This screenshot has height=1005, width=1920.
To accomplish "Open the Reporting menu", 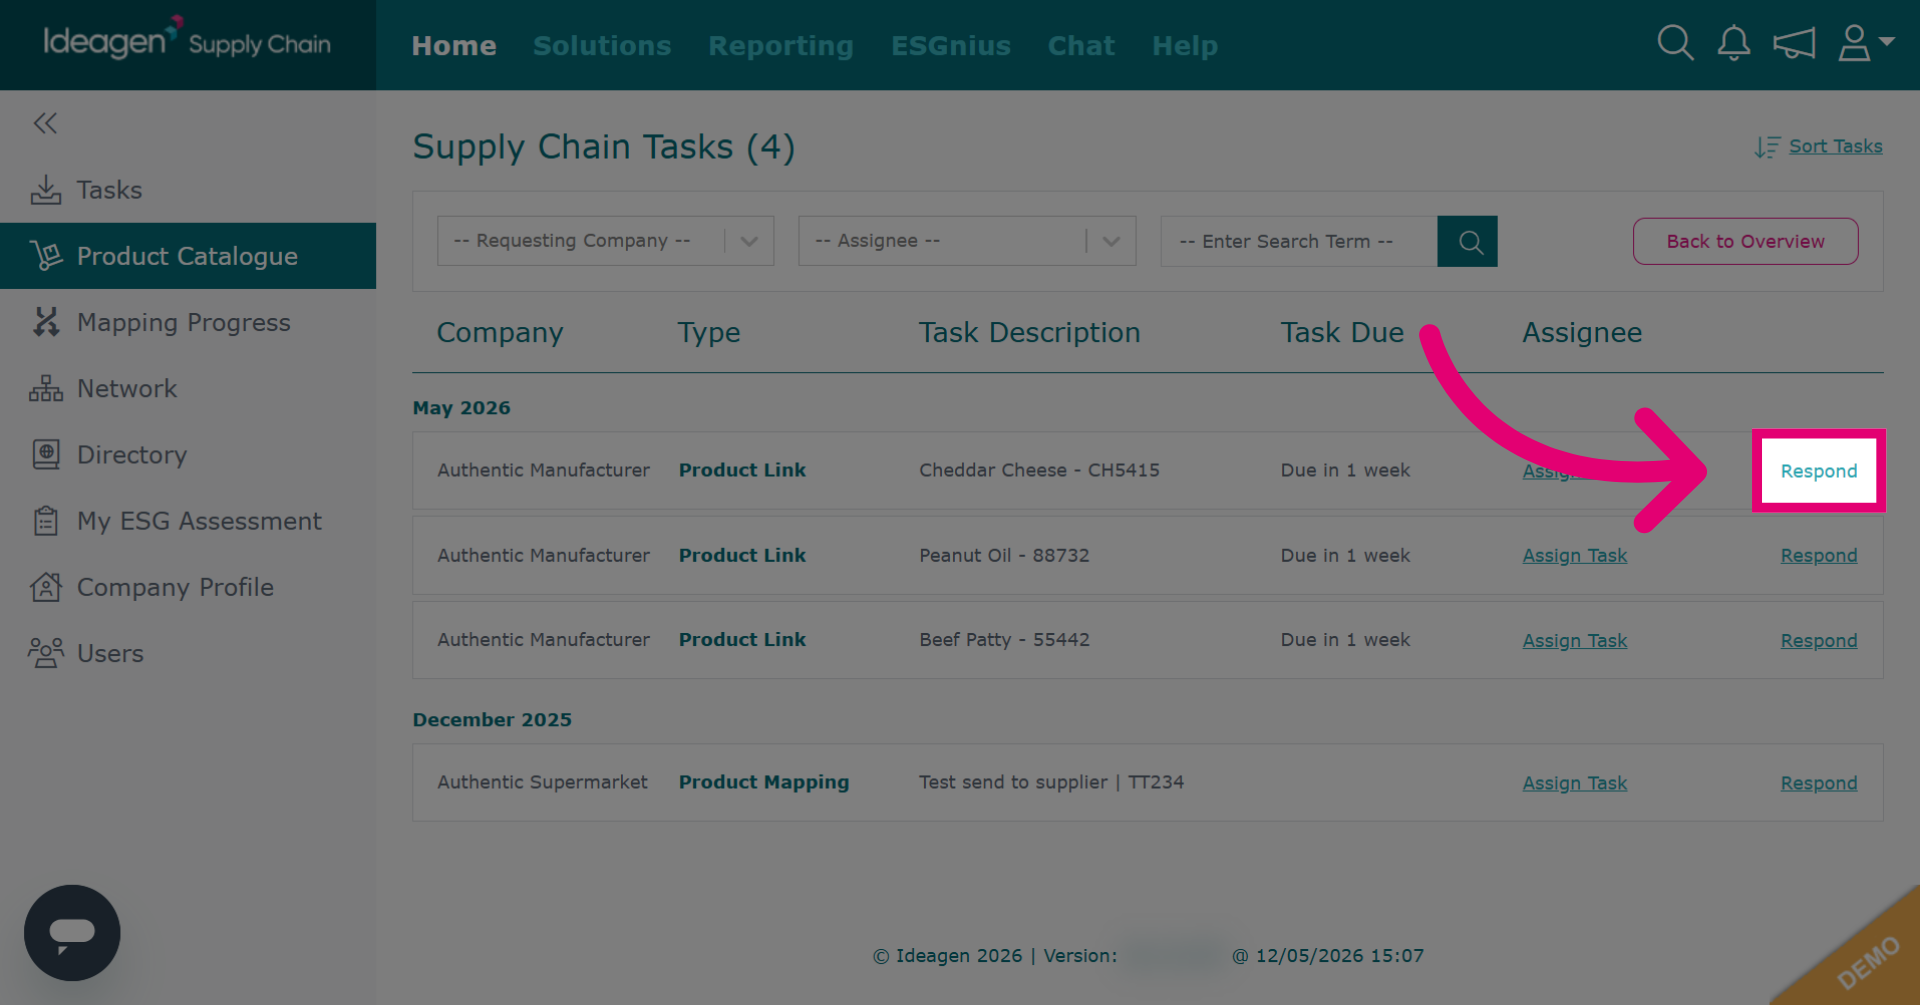I will pos(781,46).
